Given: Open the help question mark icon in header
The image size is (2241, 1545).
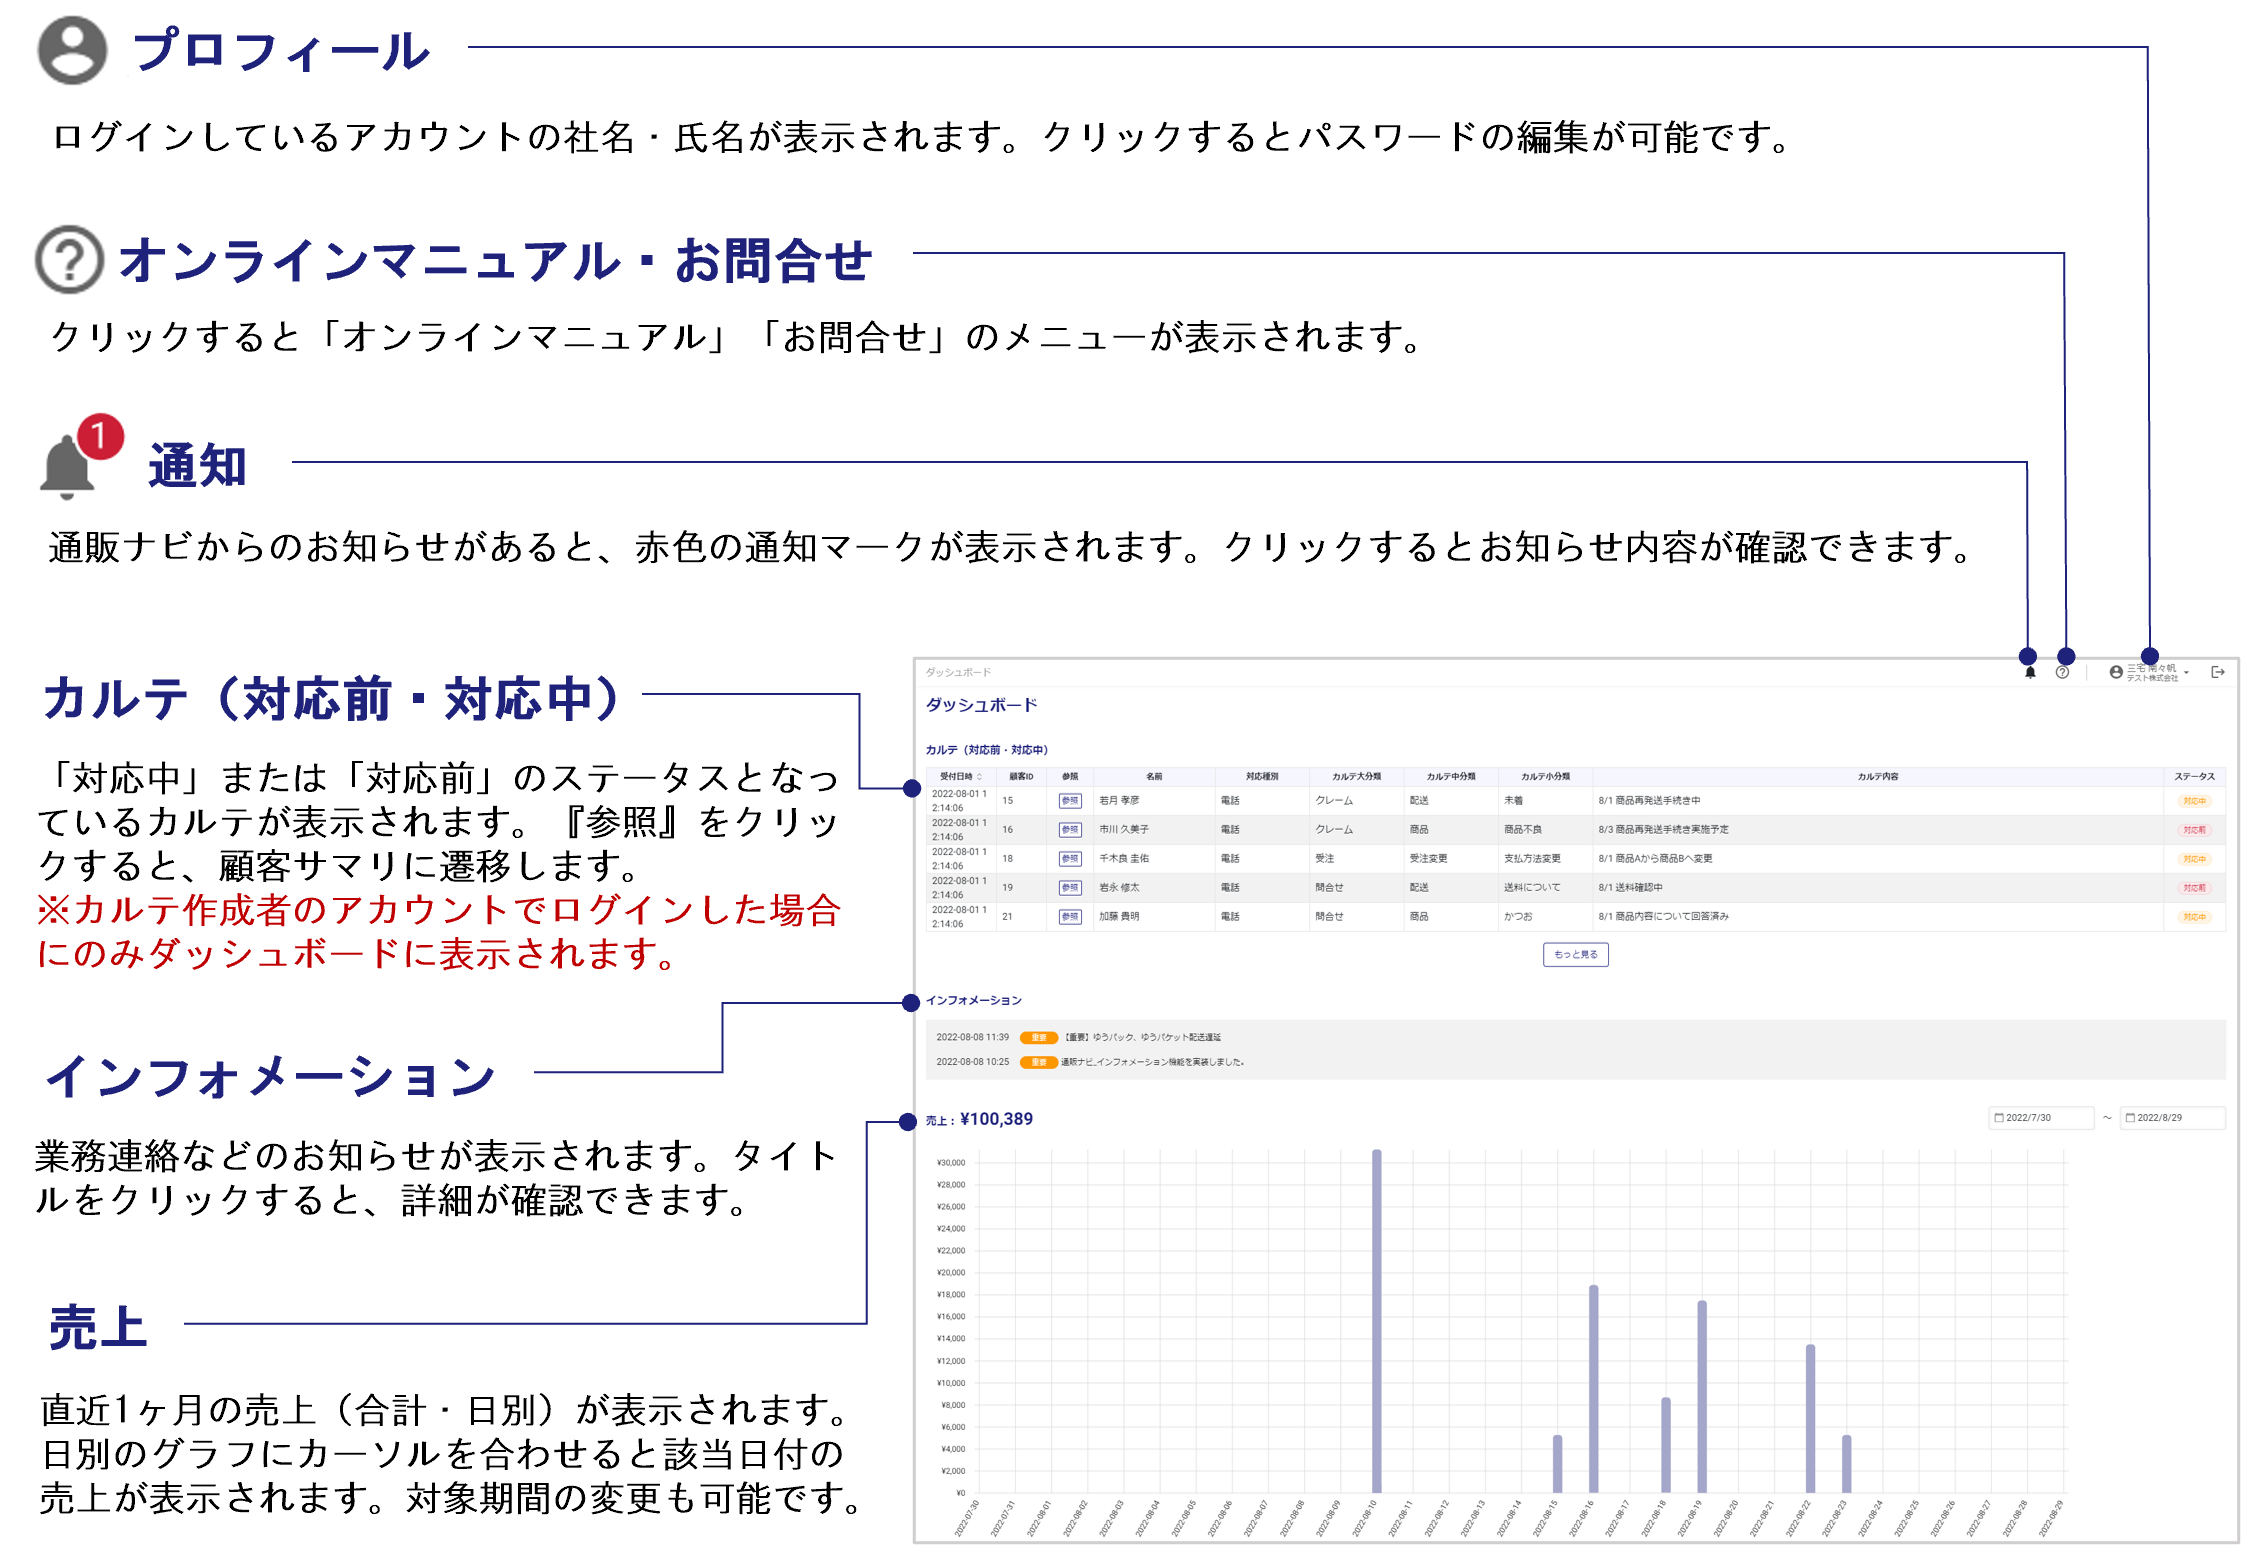Looking at the screenshot, I should (x=2062, y=673).
